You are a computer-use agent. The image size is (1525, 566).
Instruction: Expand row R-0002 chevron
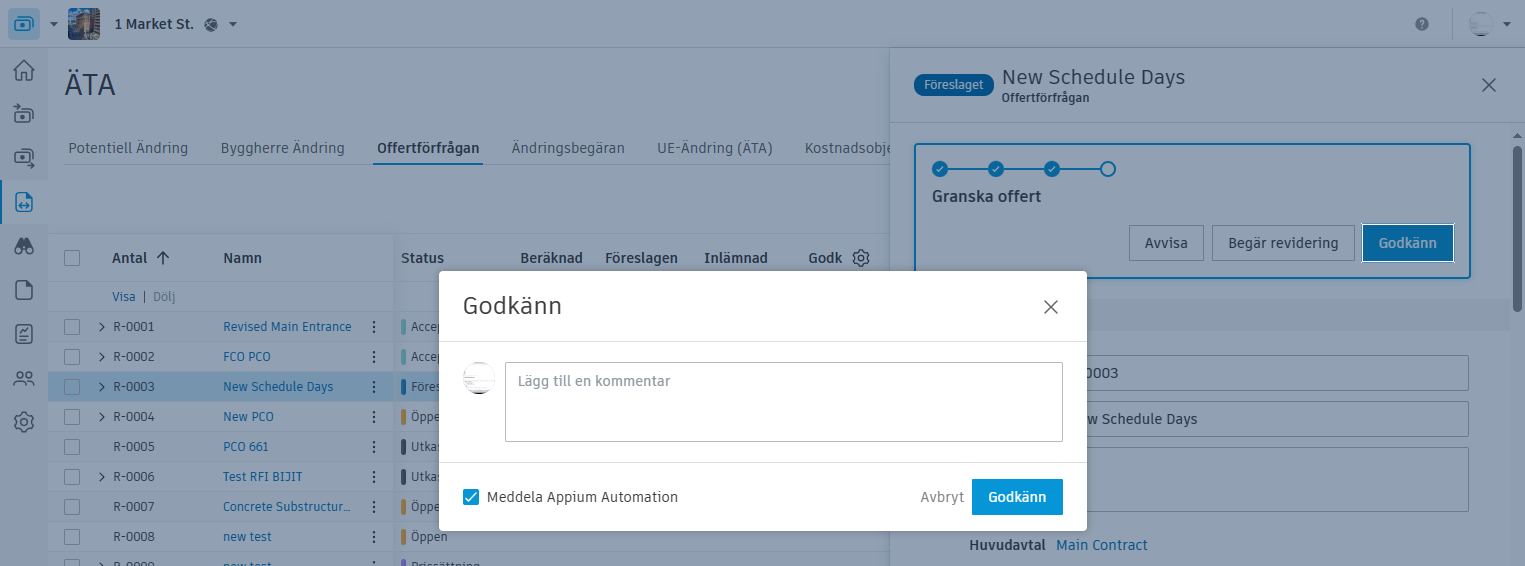pyautogui.click(x=101, y=357)
